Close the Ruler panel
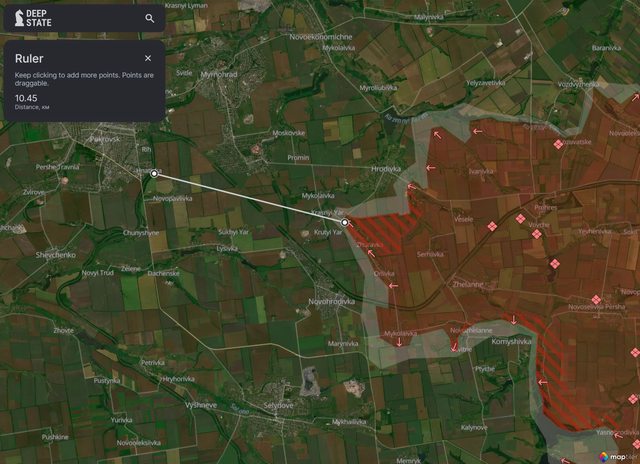Screen dimensions: 640x464 (x=148, y=59)
